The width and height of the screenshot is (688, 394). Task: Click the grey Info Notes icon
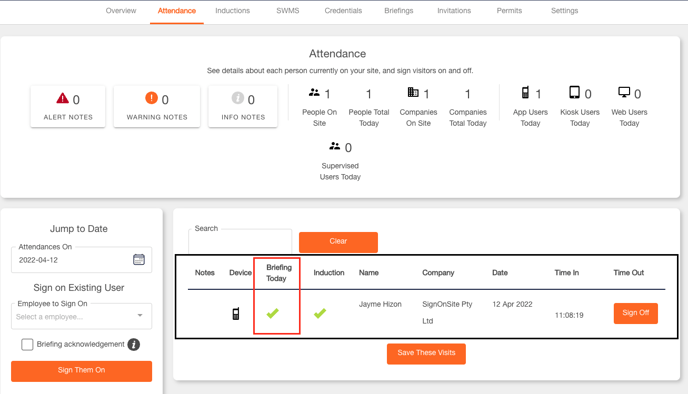coord(238,98)
